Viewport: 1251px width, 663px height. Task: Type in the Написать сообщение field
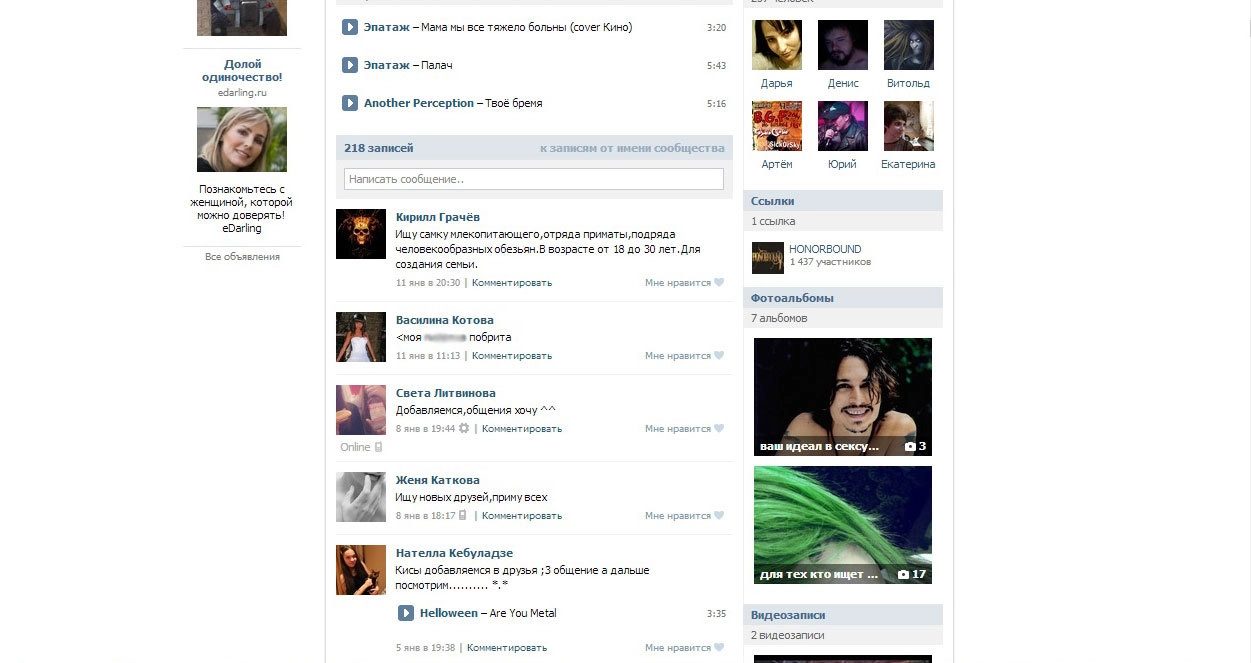533,179
